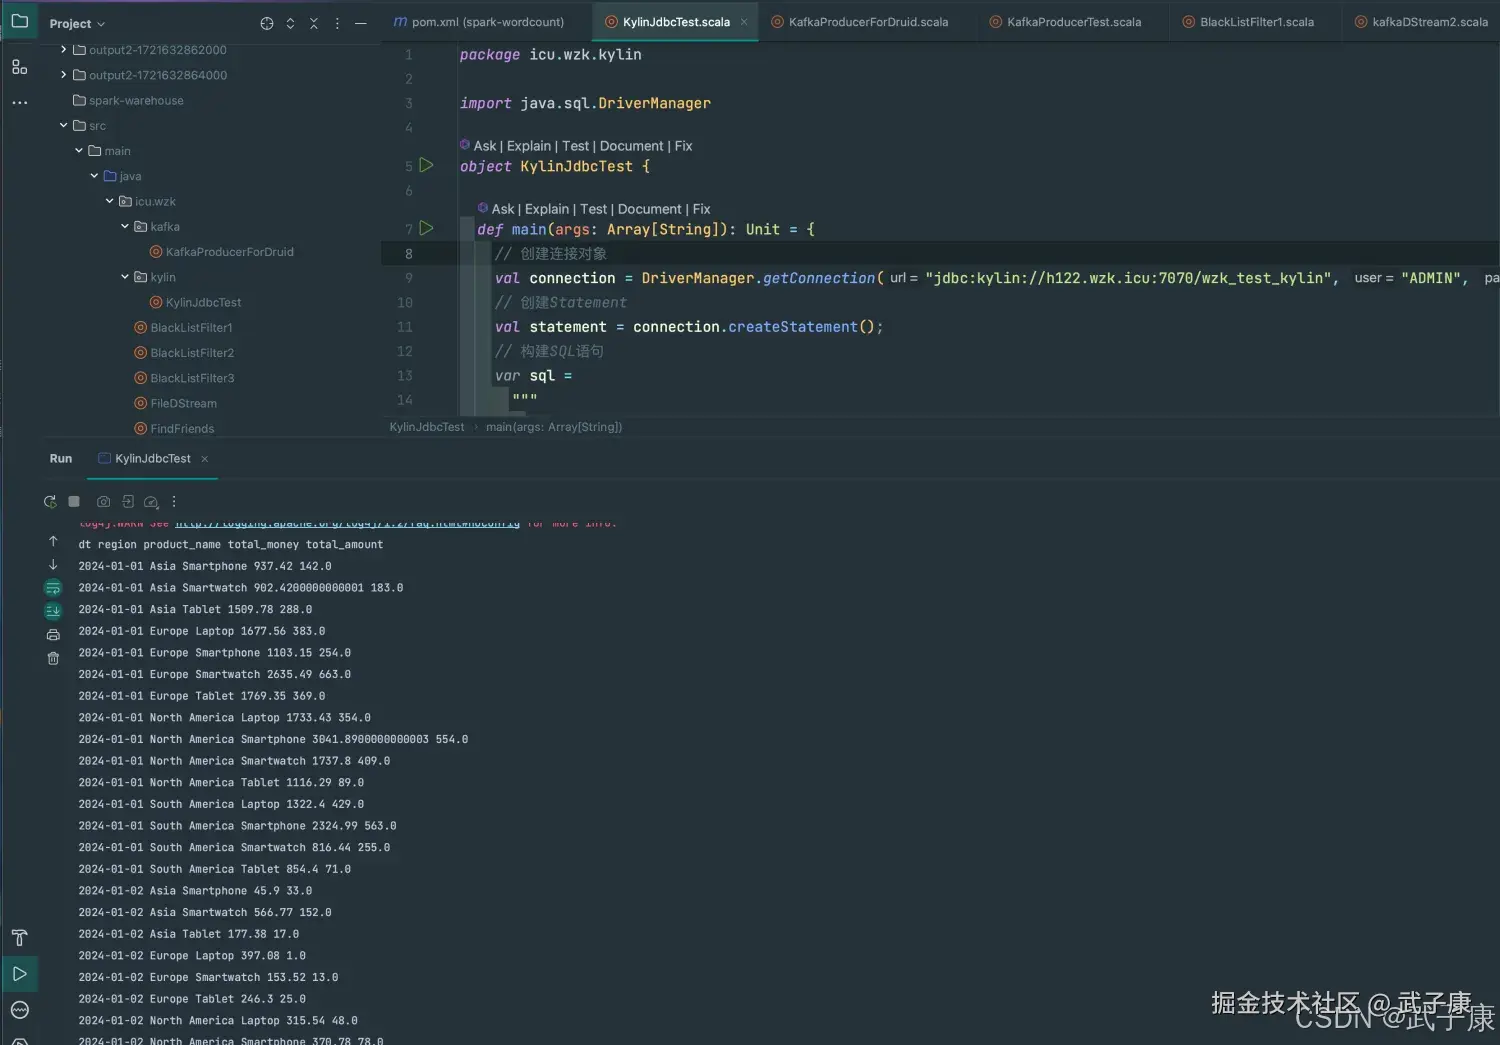1500x1045 pixels.
Task: Run object KylinJdbcTest gutter arrow
Action: pos(426,165)
